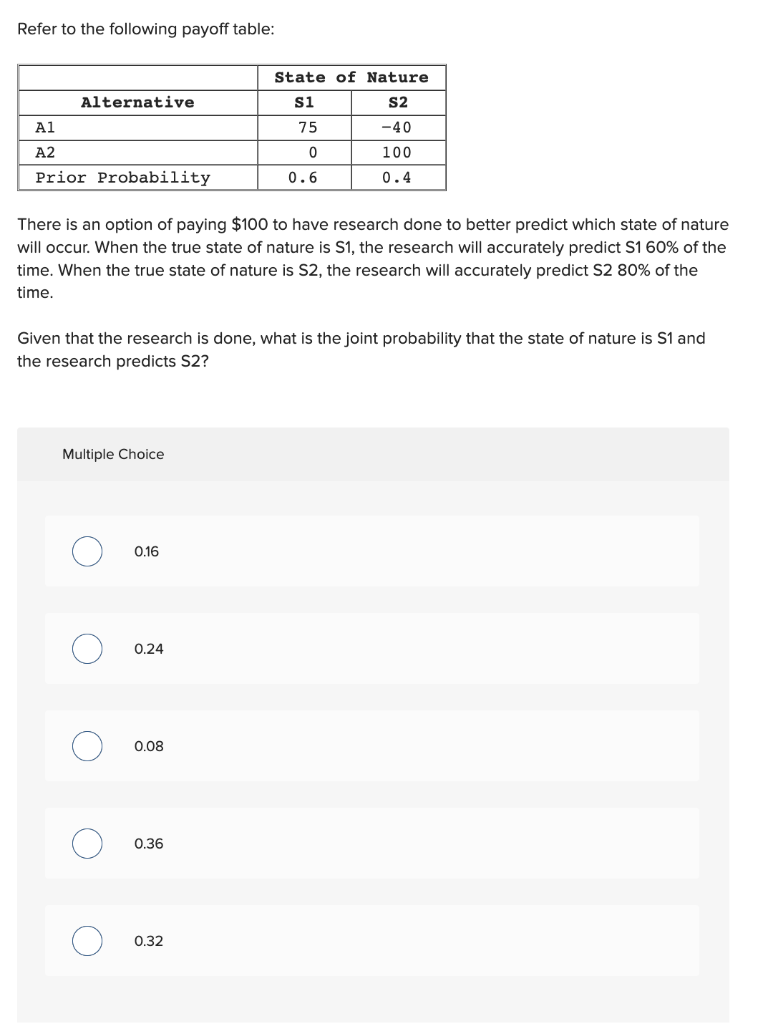763x1024 pixels.
Task: Select the radio button for 0.36
Action: point(86,843)
